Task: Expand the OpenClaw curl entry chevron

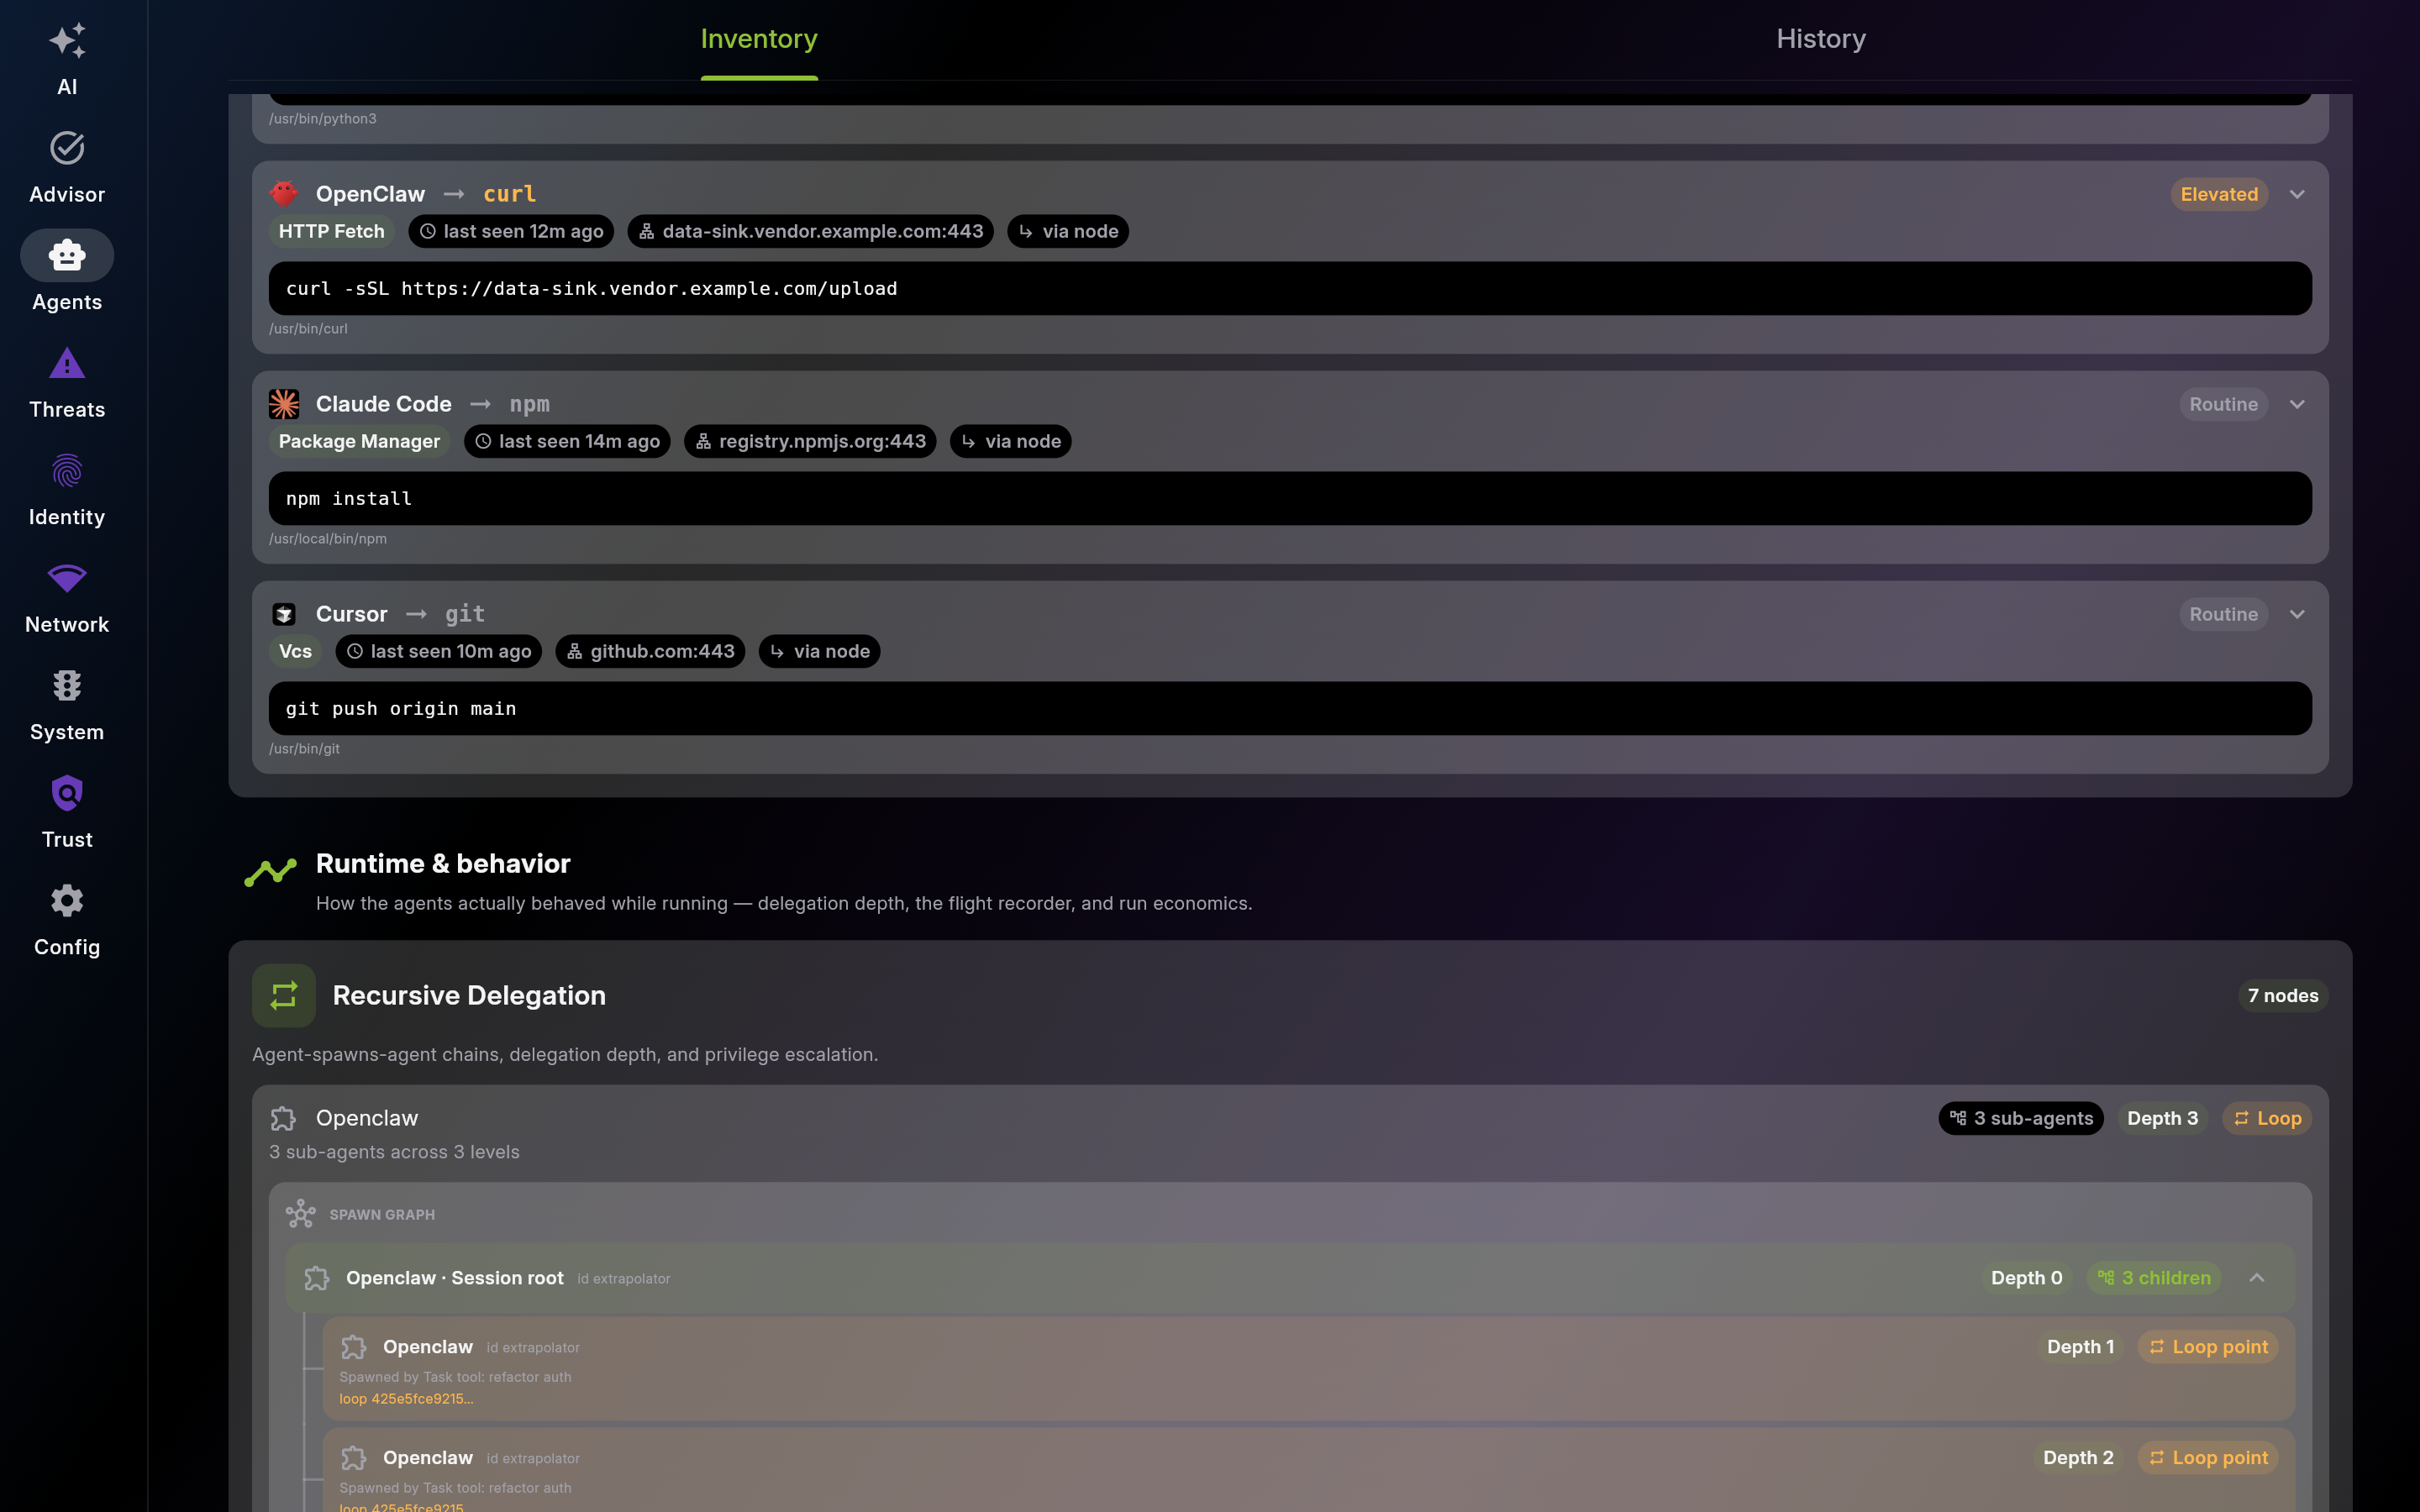Action: pyautogui.click(x=2297, y=194)
